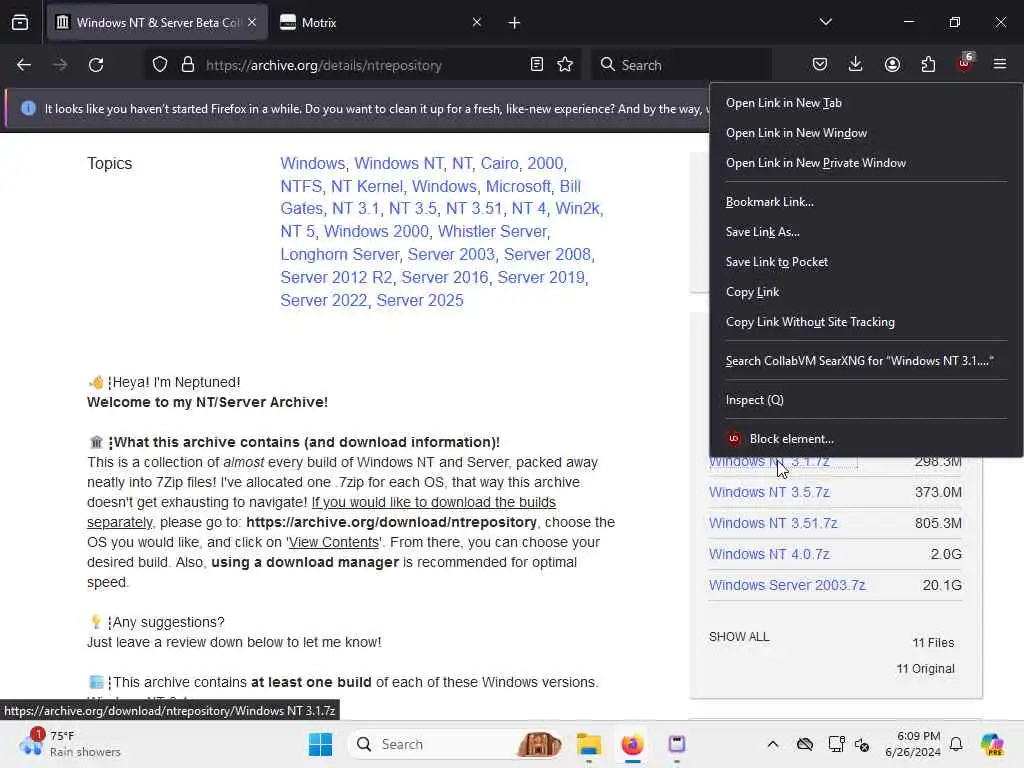Toggle reader view icon
Viewport: 1024px width, 768px height.
click(537, 65)
